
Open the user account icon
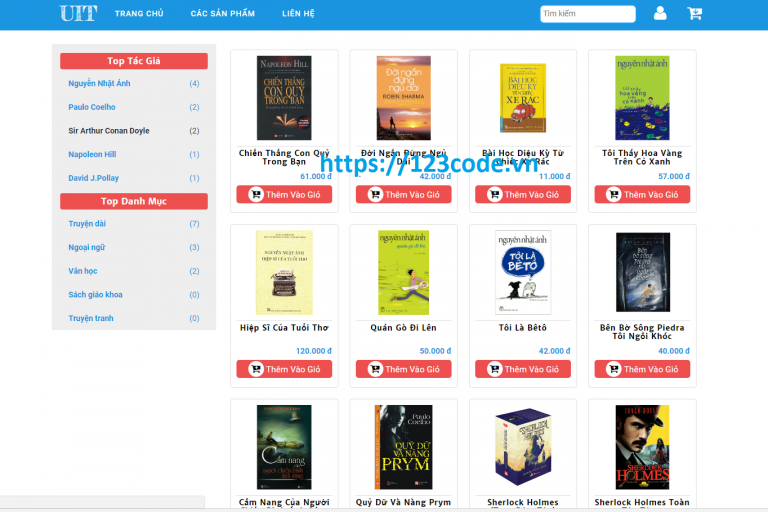660,14
